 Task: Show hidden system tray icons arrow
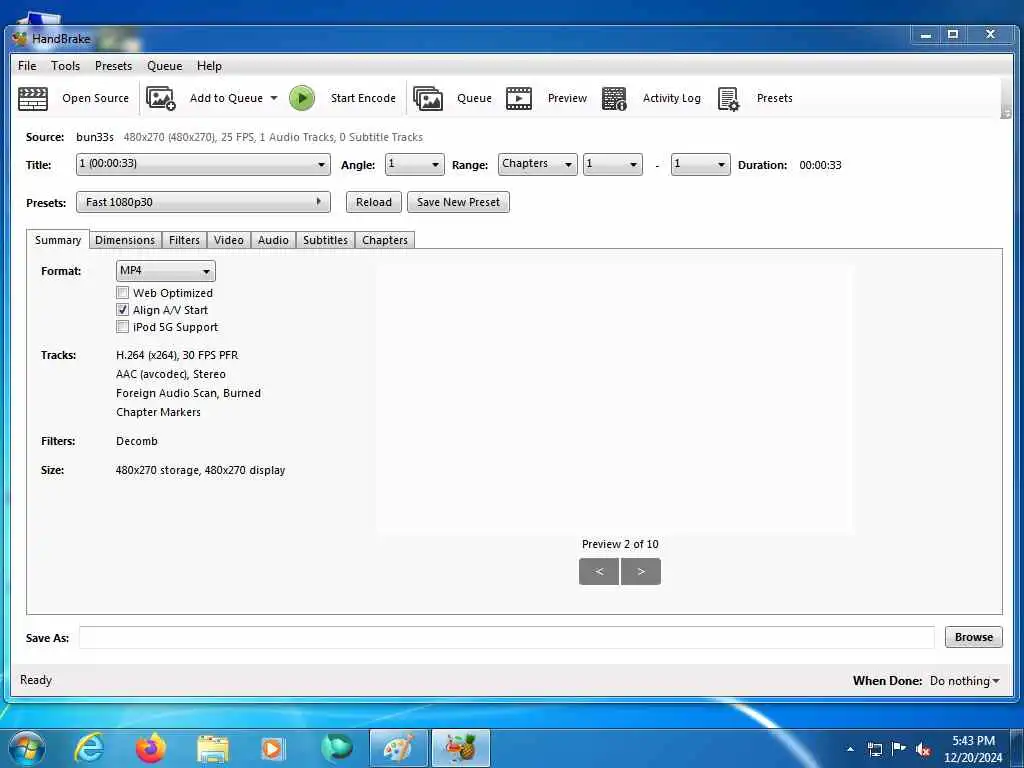pyautogui.click(x=850, y=749)
